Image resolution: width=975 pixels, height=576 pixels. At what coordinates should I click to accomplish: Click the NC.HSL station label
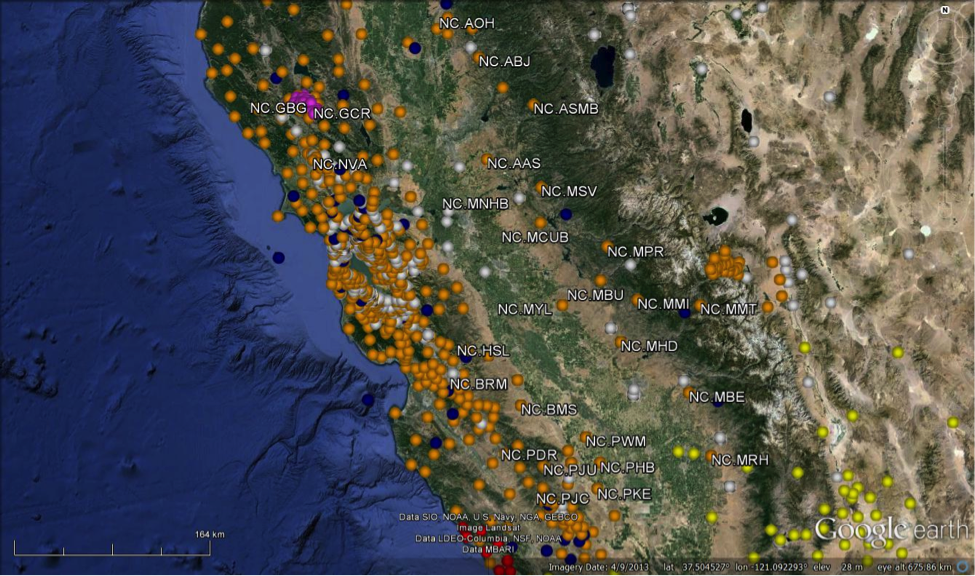tap(484, 351)
